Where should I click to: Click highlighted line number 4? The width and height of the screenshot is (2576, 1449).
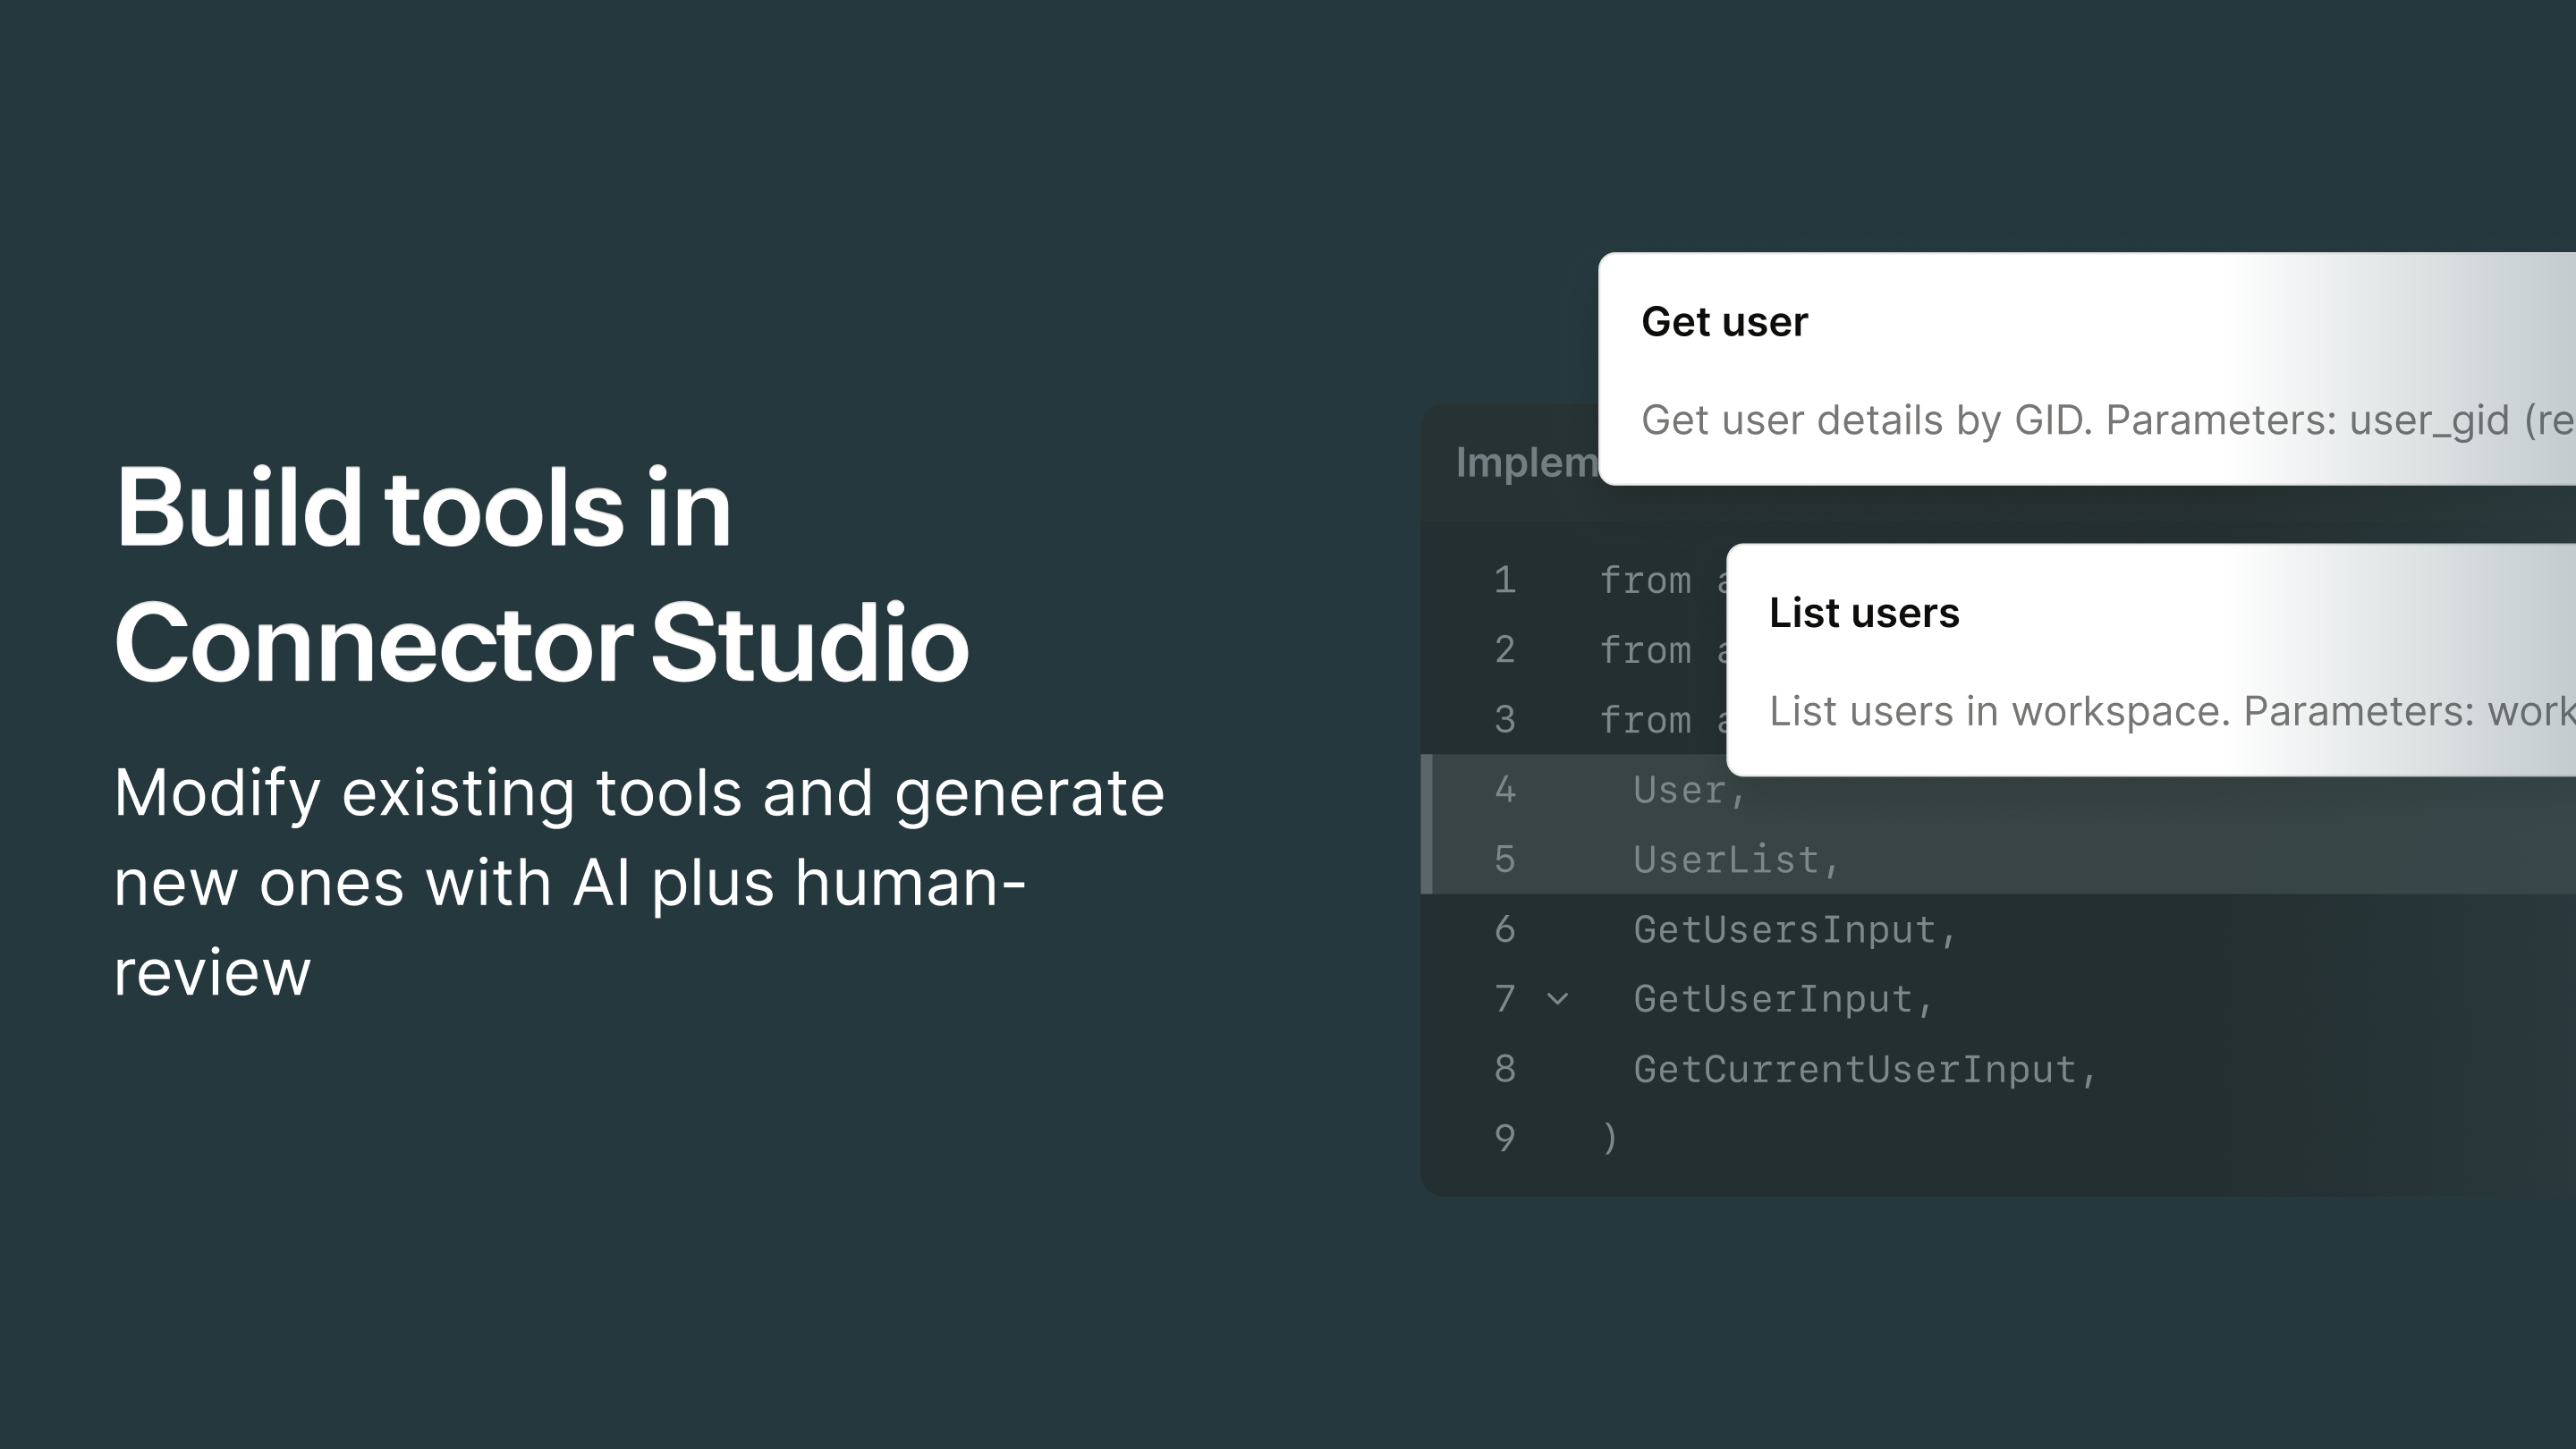click(1504, 790)
